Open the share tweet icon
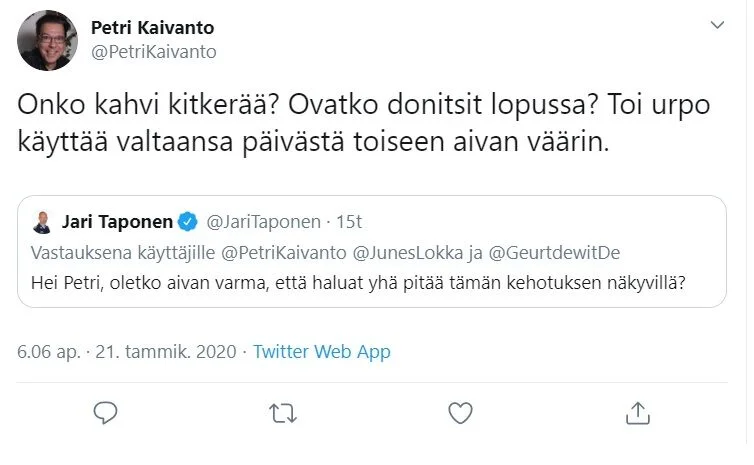Viewport: 754px width, 465px height. point(638,412)
